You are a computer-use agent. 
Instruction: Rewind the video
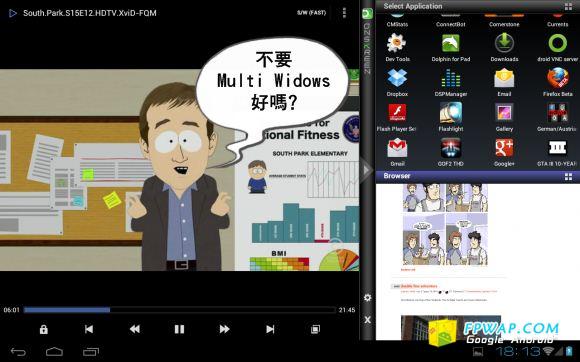click(x=135, y=329)
